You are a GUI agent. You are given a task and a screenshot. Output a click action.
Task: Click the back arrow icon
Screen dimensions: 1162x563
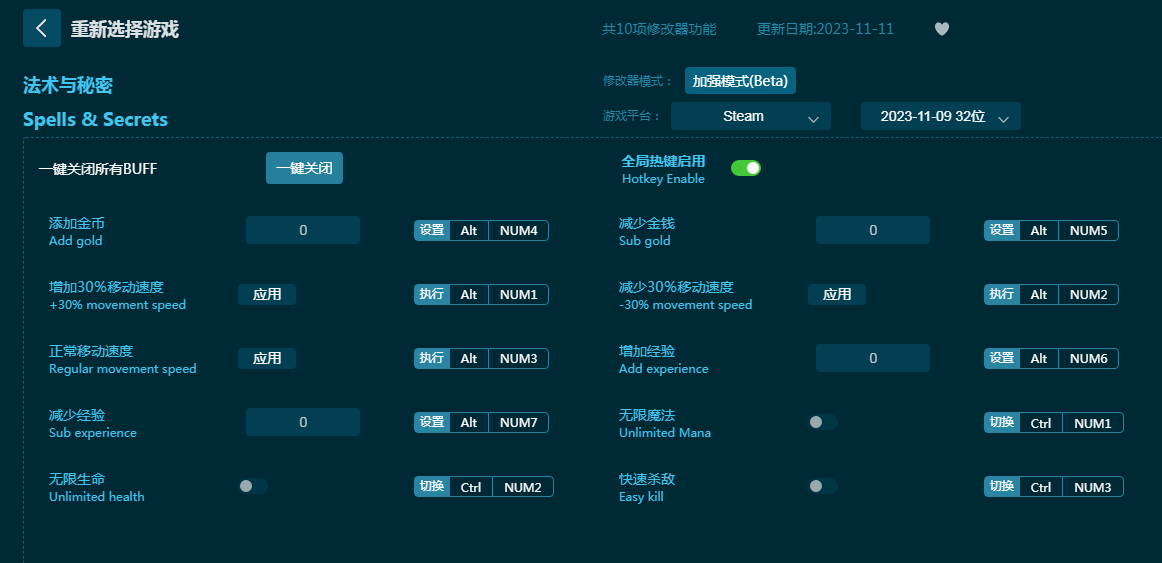tap(41, 28)
